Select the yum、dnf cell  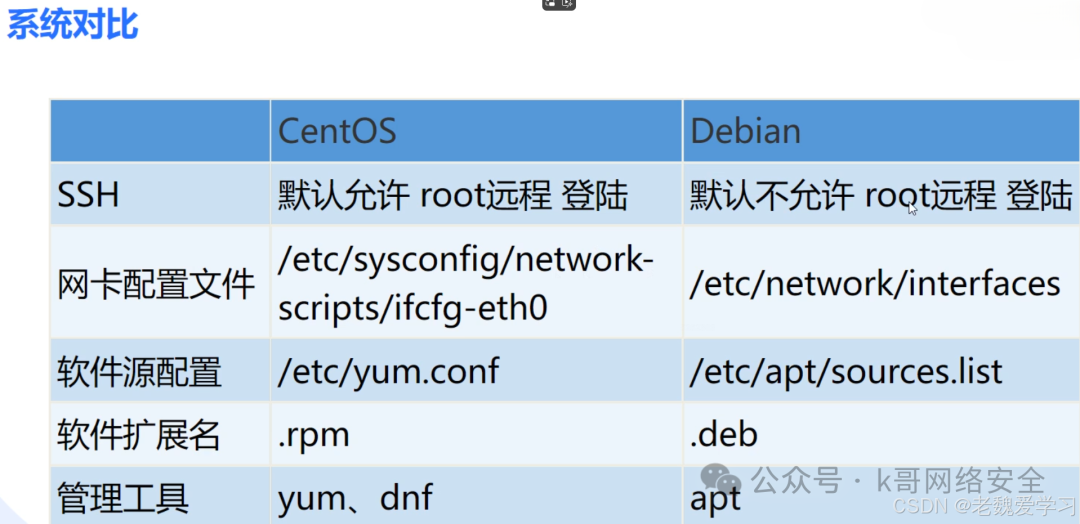(477, 496)
